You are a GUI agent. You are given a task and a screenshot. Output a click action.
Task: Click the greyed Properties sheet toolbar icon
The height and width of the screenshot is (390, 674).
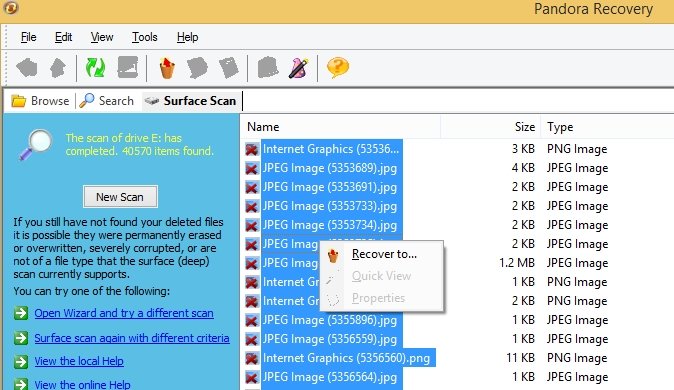(229, 68)
